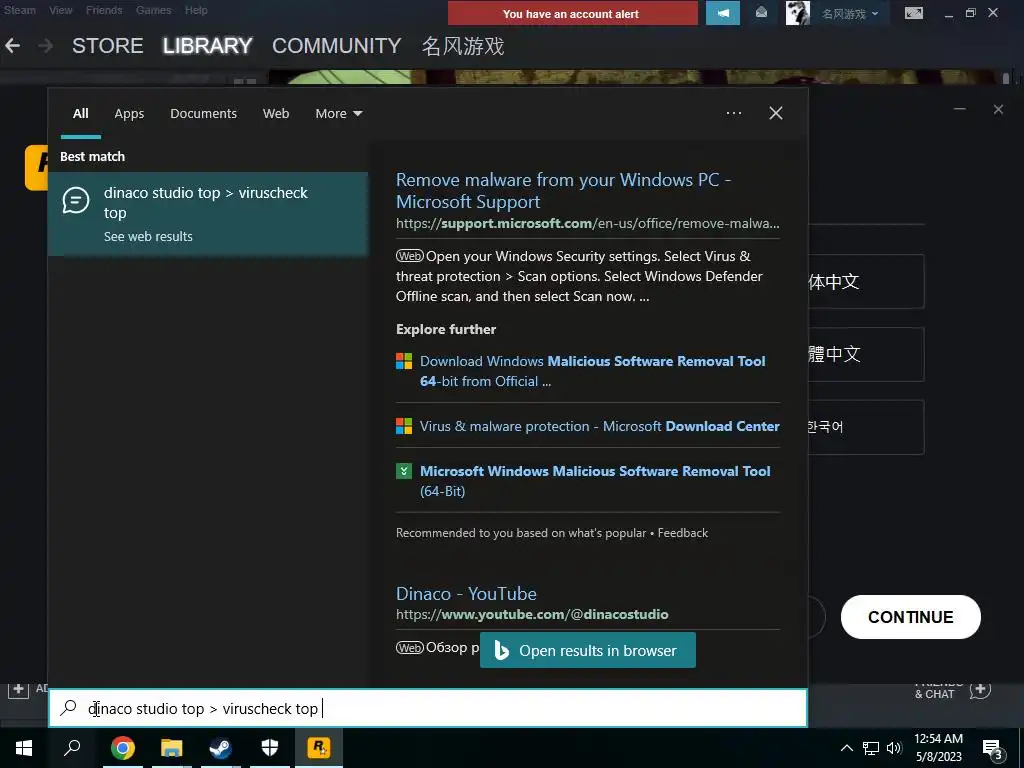Open the support.microsoft.com URL text
The image size is (1024, 768).
pos(588,223)
